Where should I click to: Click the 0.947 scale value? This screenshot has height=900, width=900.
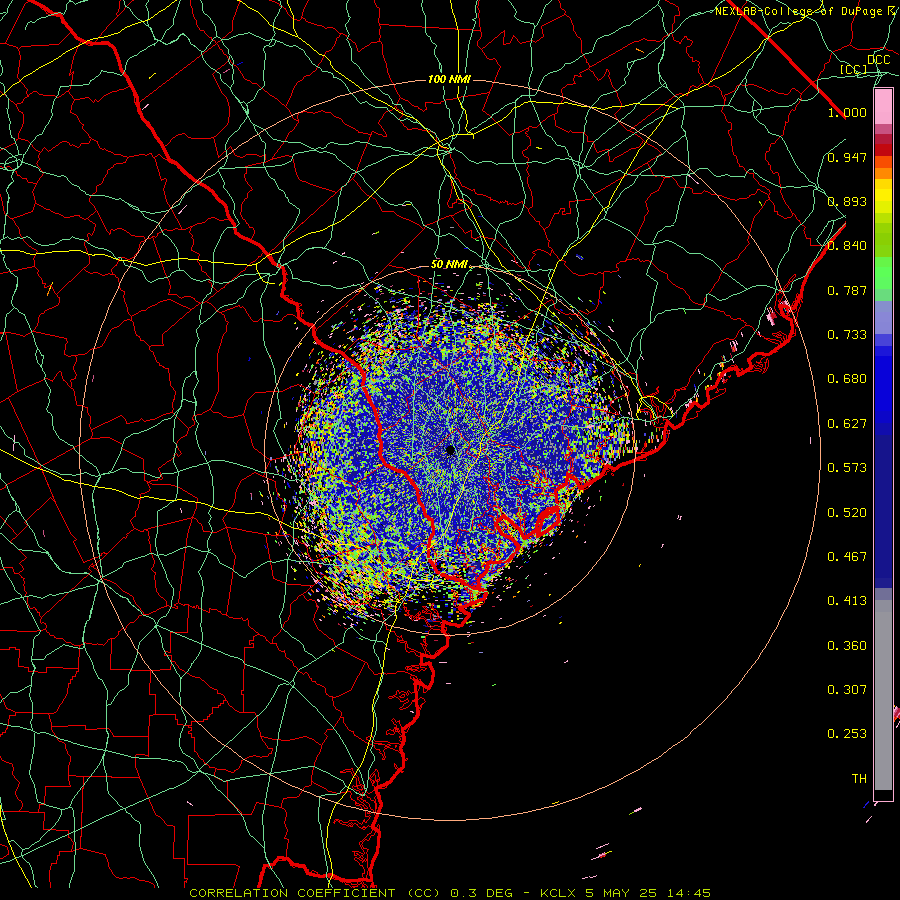point(847,157)
